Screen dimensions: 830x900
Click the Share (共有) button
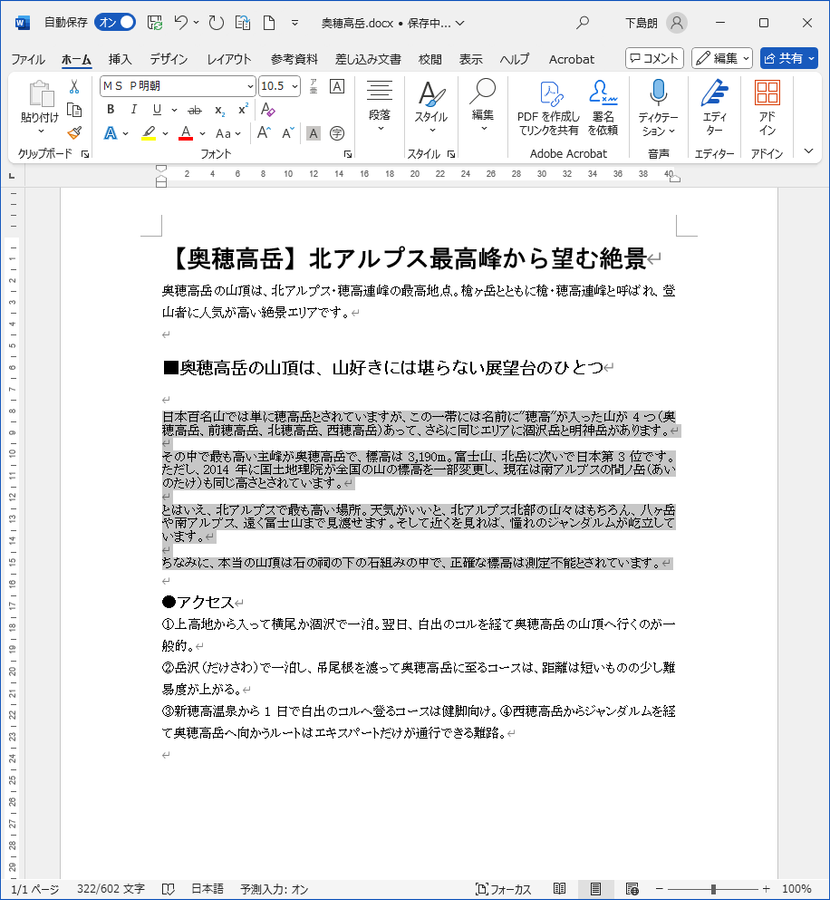[789, 59]
